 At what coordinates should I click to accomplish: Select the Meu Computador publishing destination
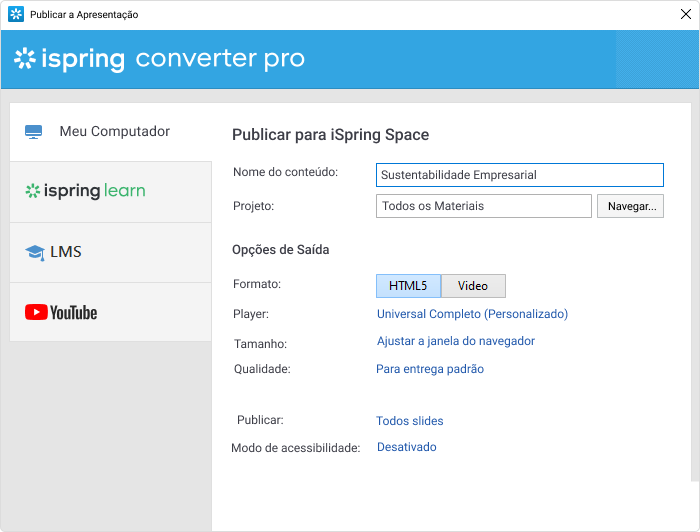coord(111,132)
